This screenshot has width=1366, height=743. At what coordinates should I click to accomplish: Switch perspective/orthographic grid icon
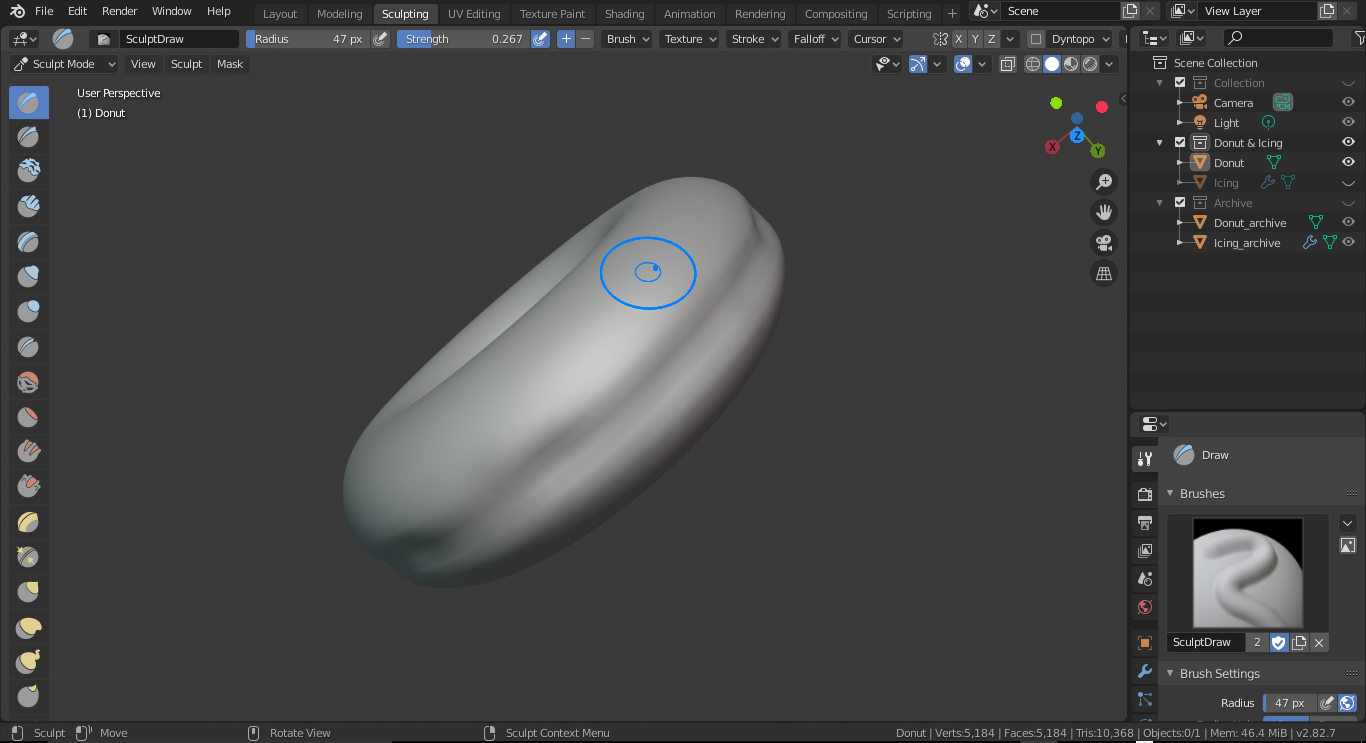pos(1104,273)
